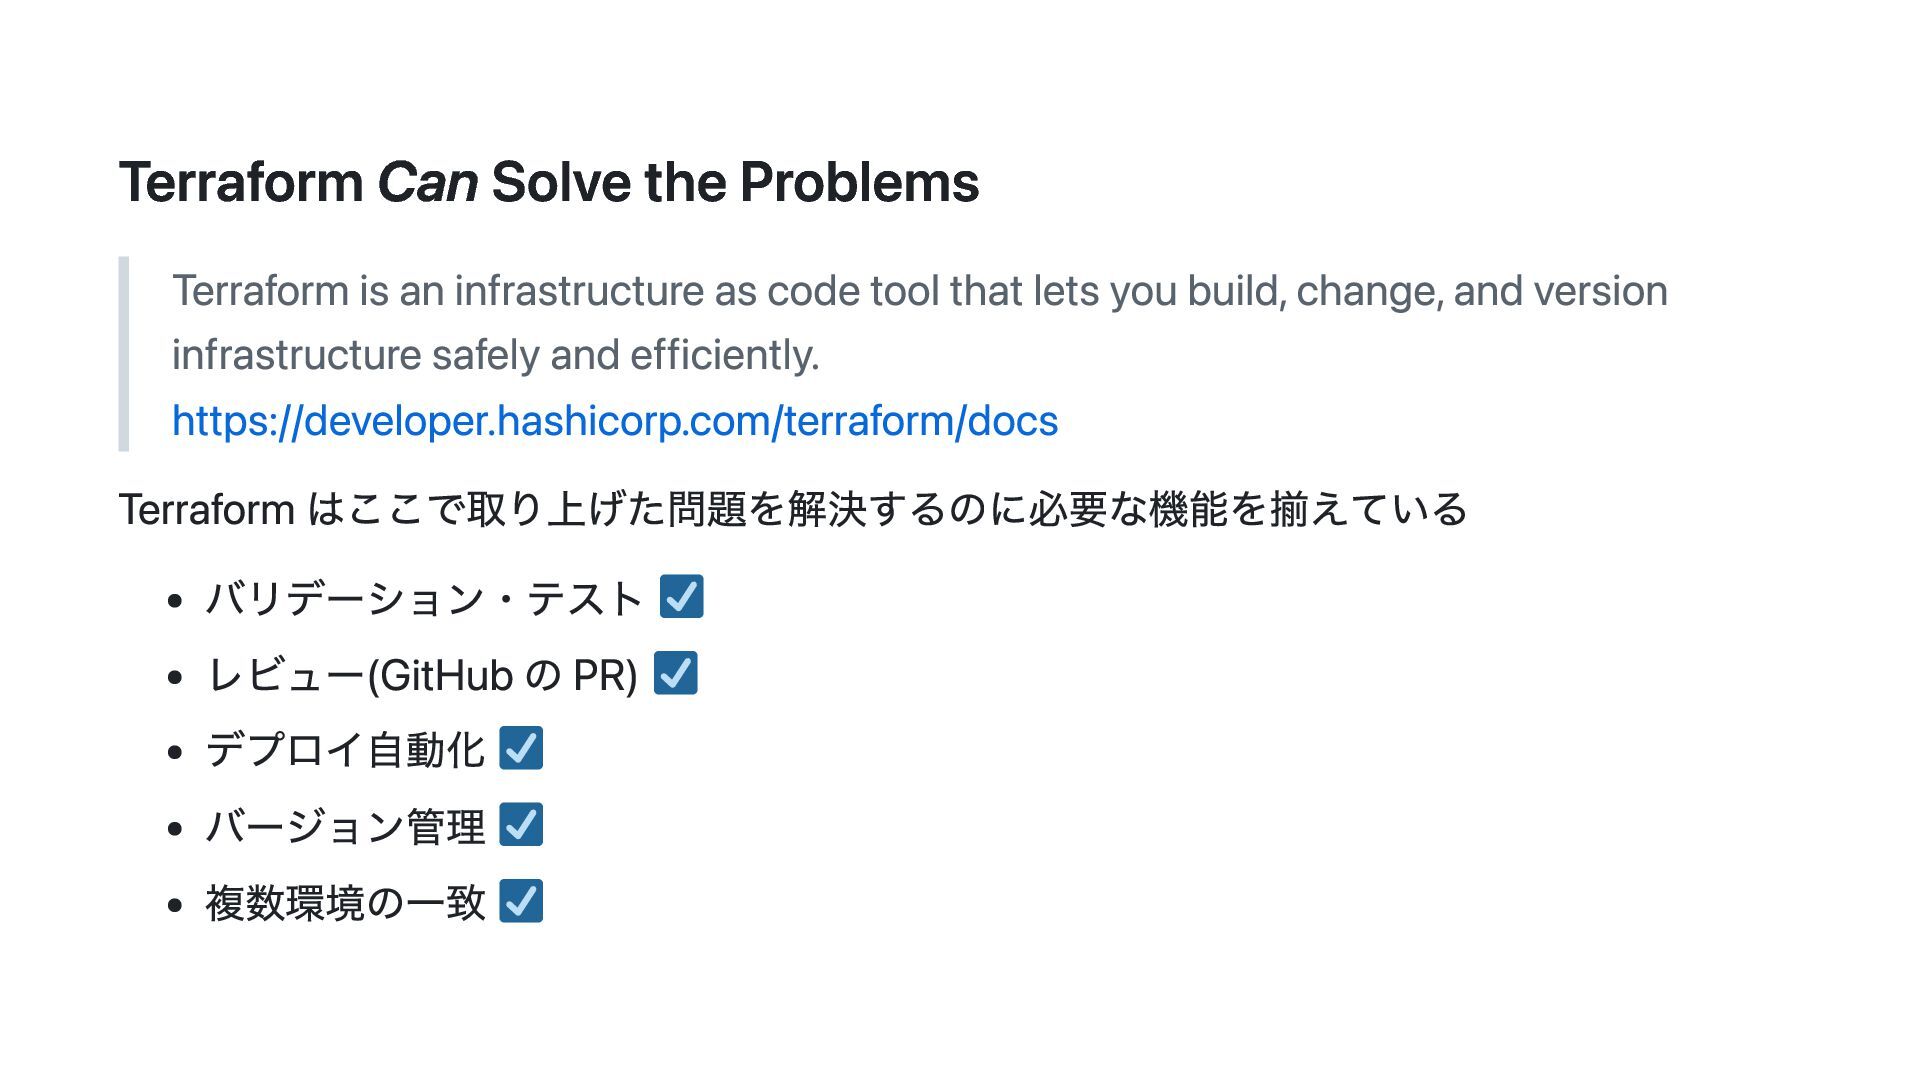Image resolution: width=1920 pixels, height=1080 pixels.
Task: Select the バージョン管理 bullet text
Action: point(345,827)
